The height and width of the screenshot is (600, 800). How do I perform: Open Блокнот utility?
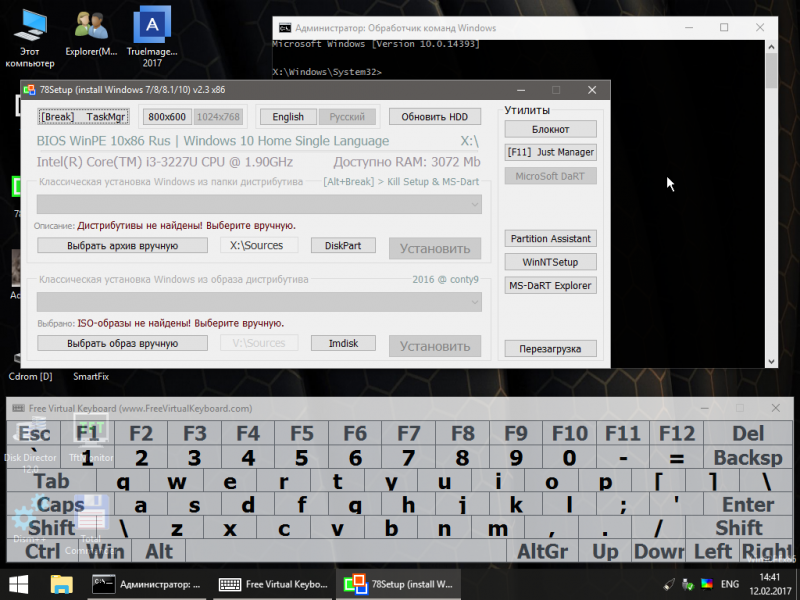pos(551,129)
